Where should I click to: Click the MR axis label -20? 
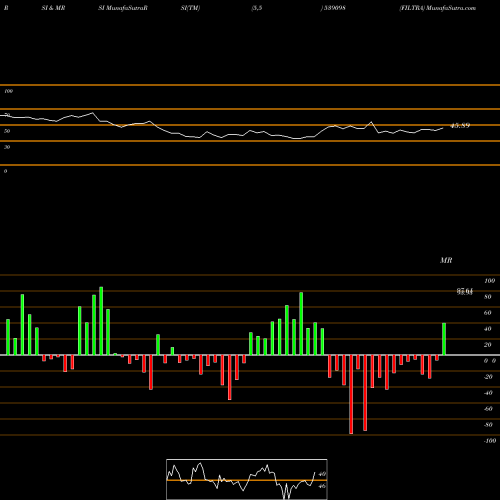488,377
